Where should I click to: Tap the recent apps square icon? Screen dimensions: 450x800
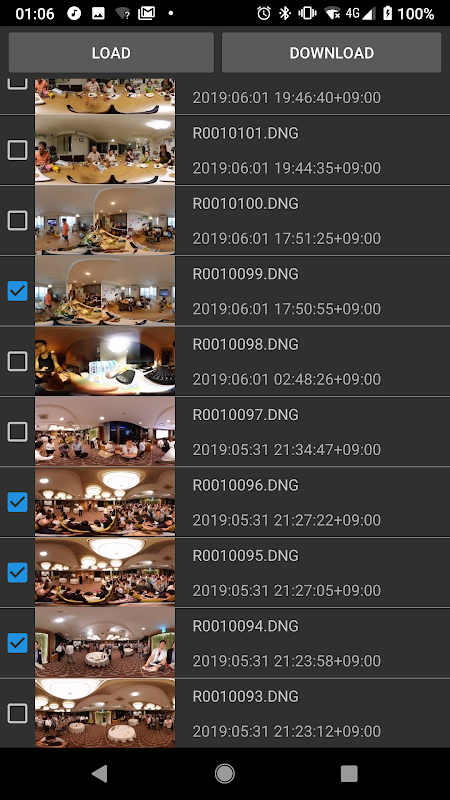point(349,773)
